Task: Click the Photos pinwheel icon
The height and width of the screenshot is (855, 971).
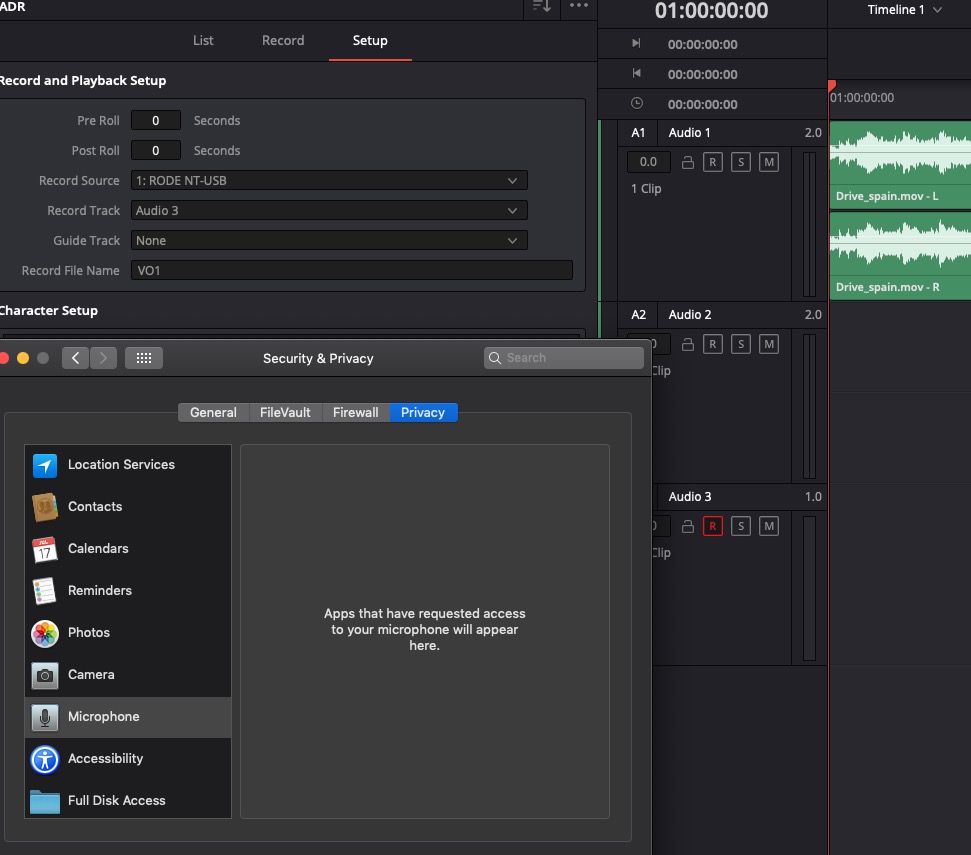Action: click(45, 633)
